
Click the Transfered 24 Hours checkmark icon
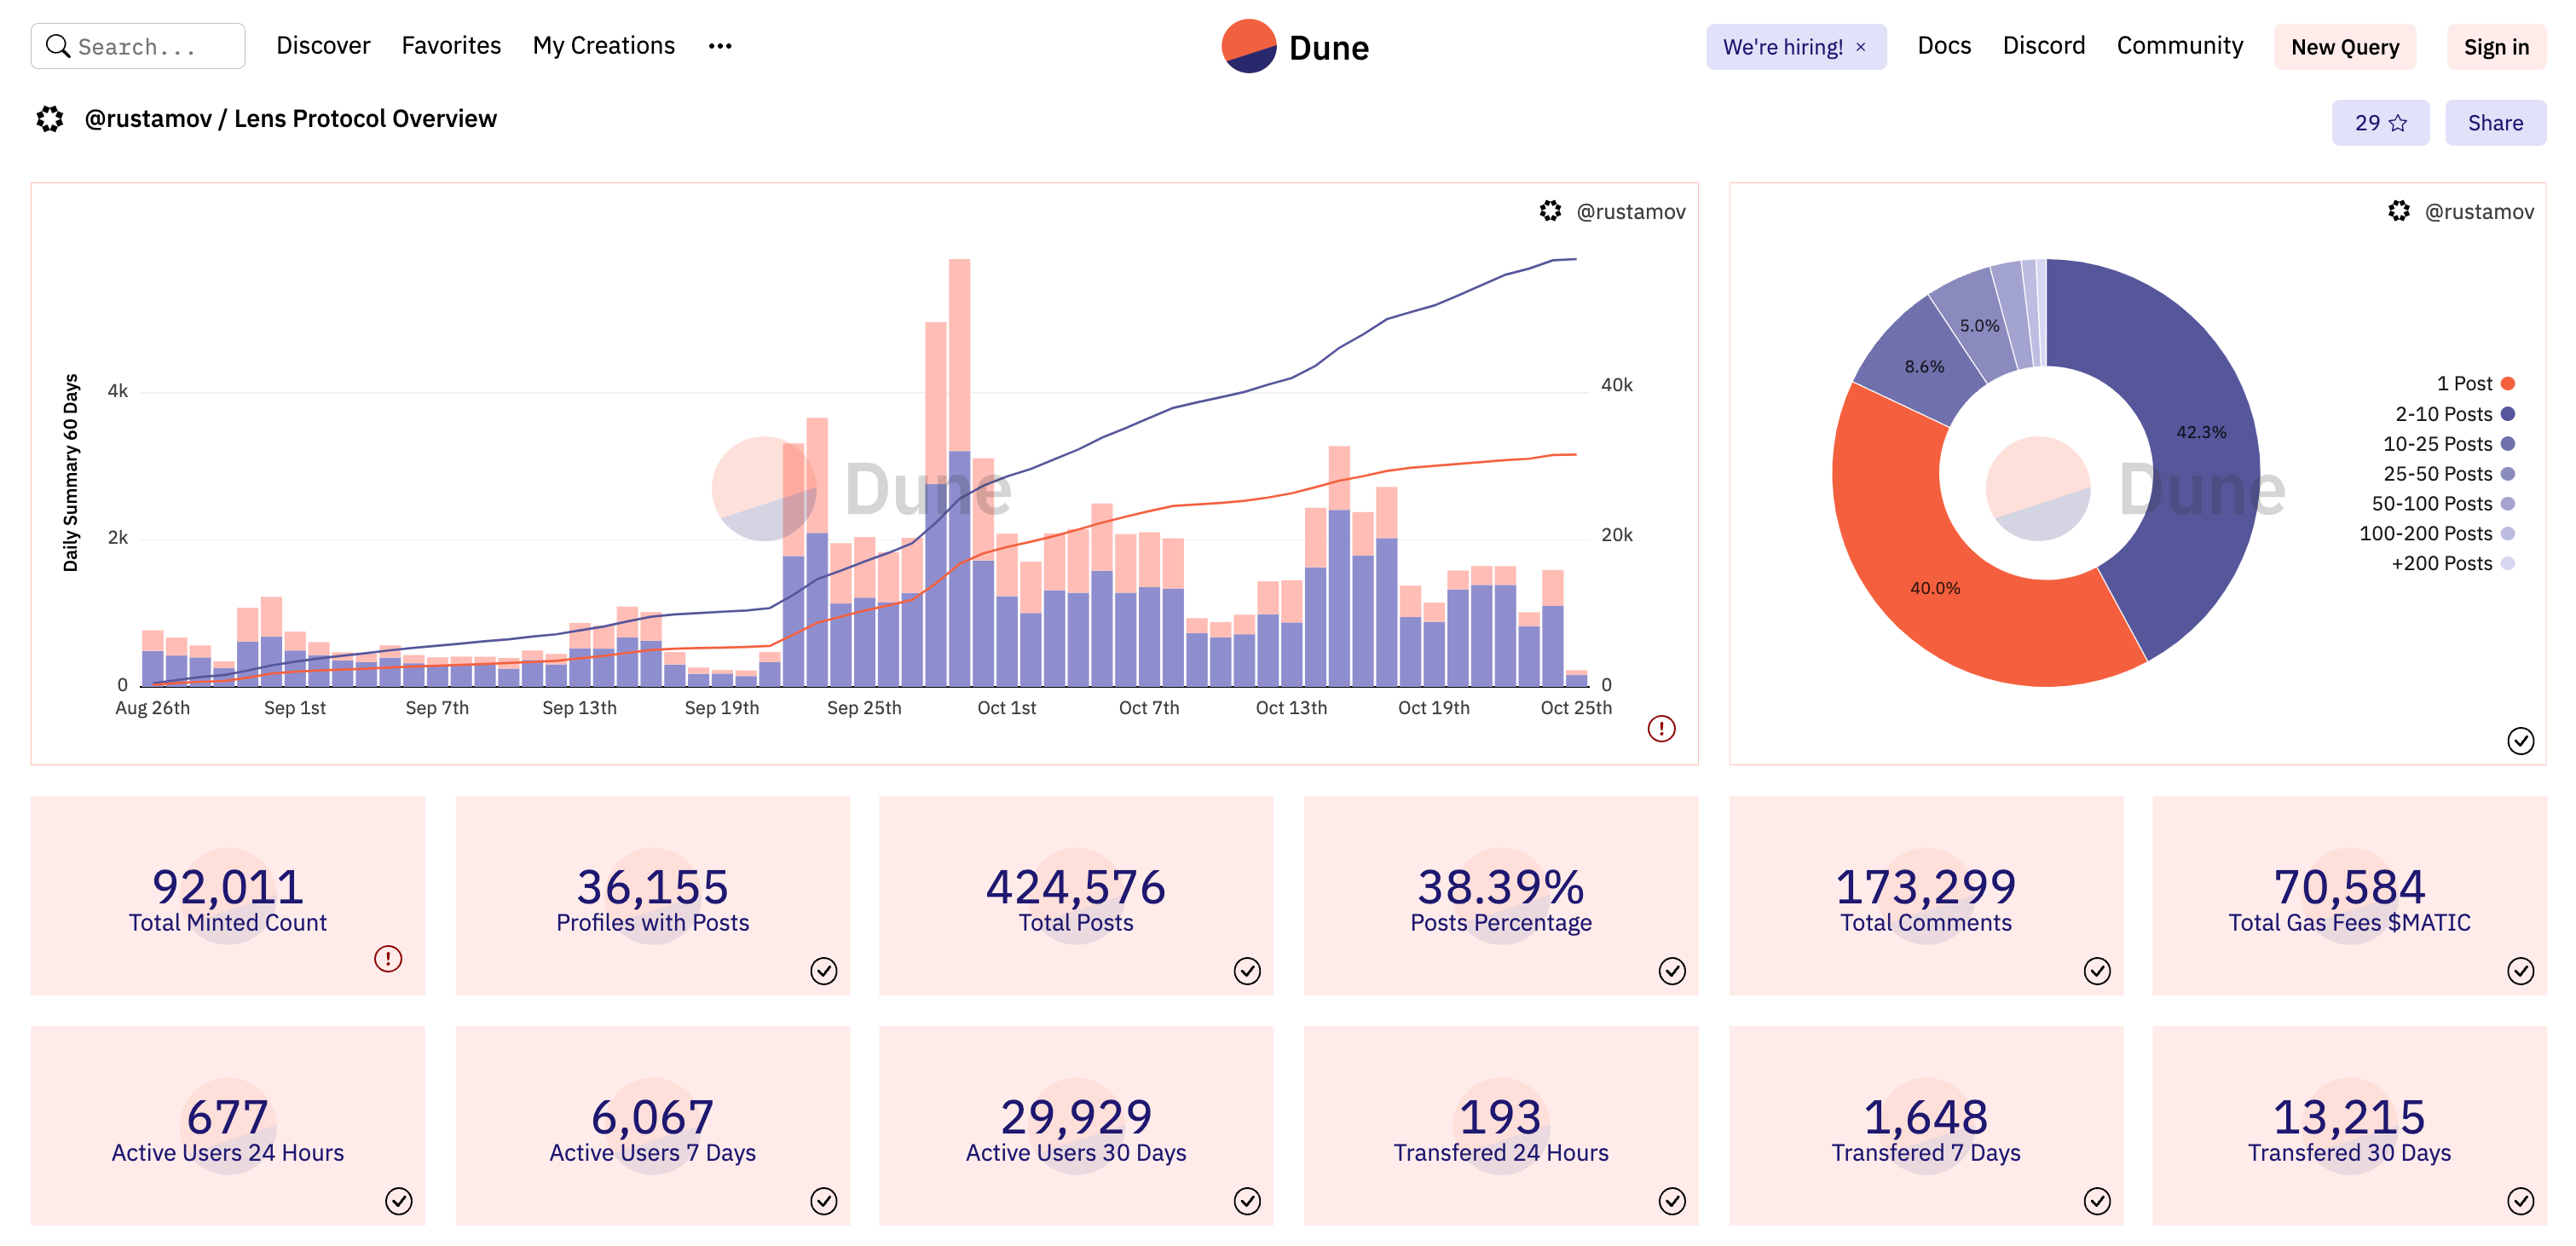click(1672, 1201)
